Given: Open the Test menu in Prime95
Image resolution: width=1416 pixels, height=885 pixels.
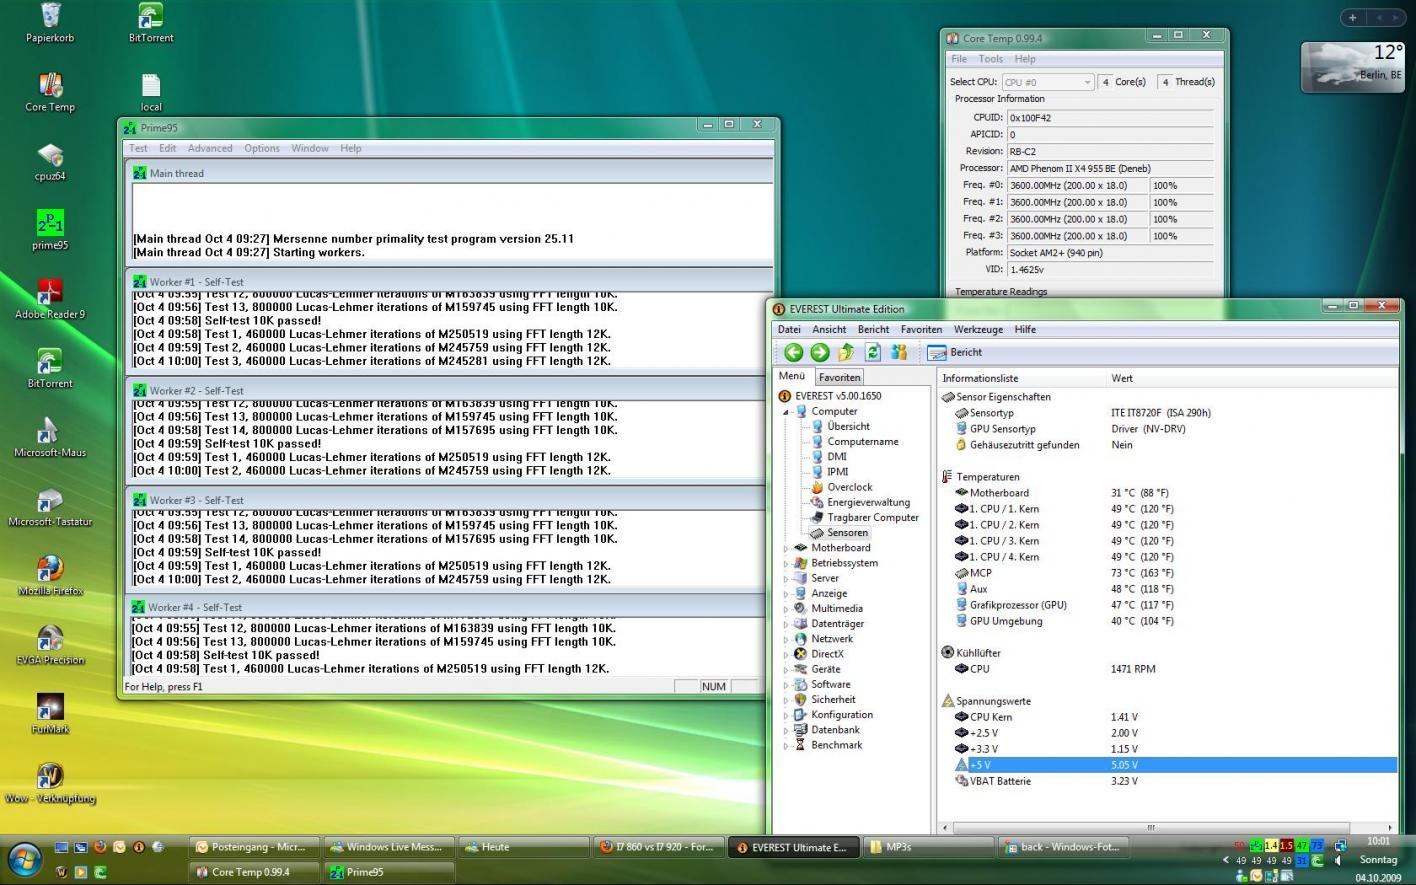Looking at the screenshot, I should [x=138, y=148].
